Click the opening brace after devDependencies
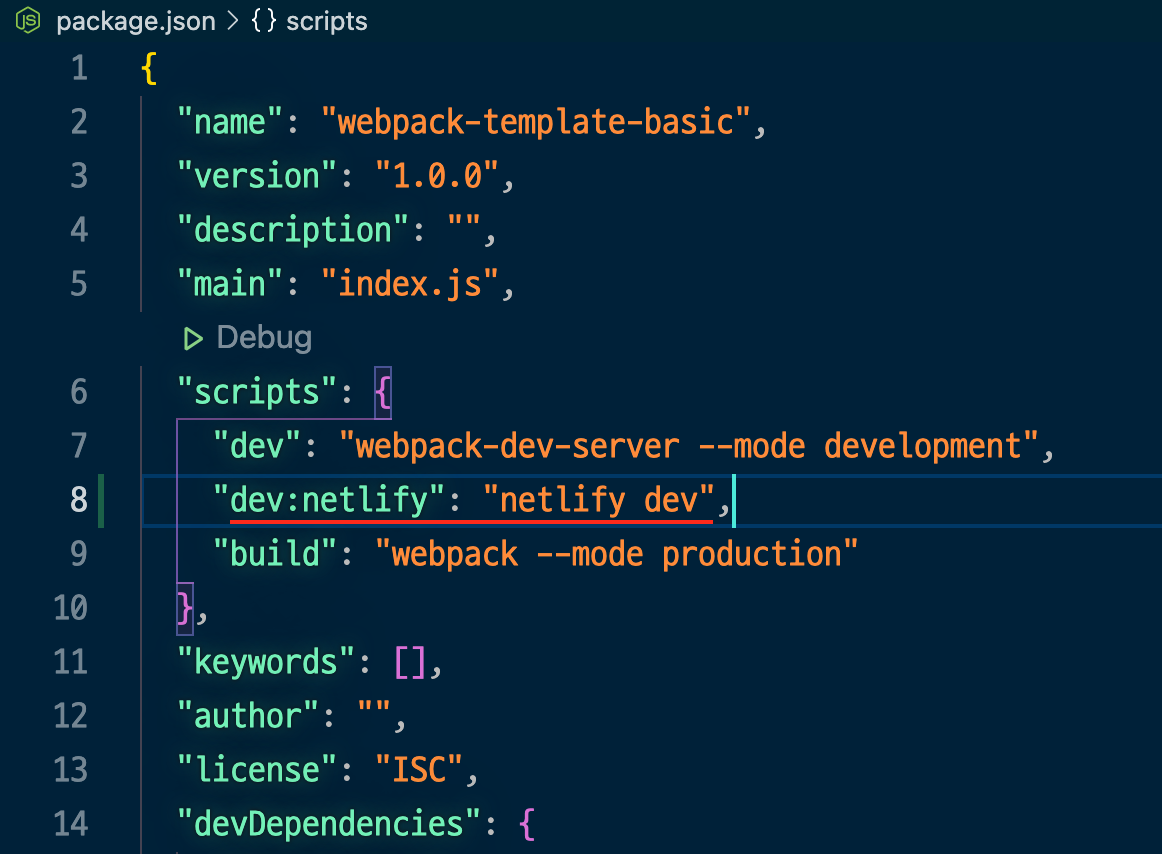The width and height of the screenshot is (1162, 854). pyautogui.click(x=527, y=824)
